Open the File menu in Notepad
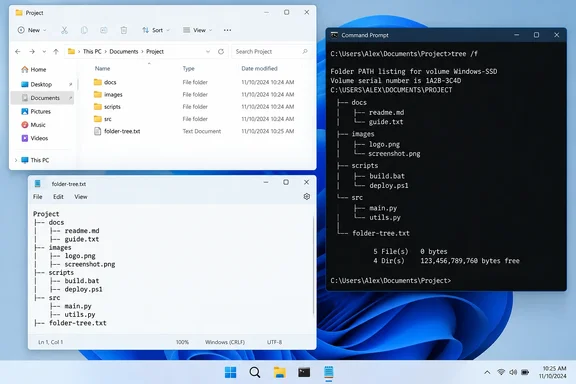 tap(37, 197)
